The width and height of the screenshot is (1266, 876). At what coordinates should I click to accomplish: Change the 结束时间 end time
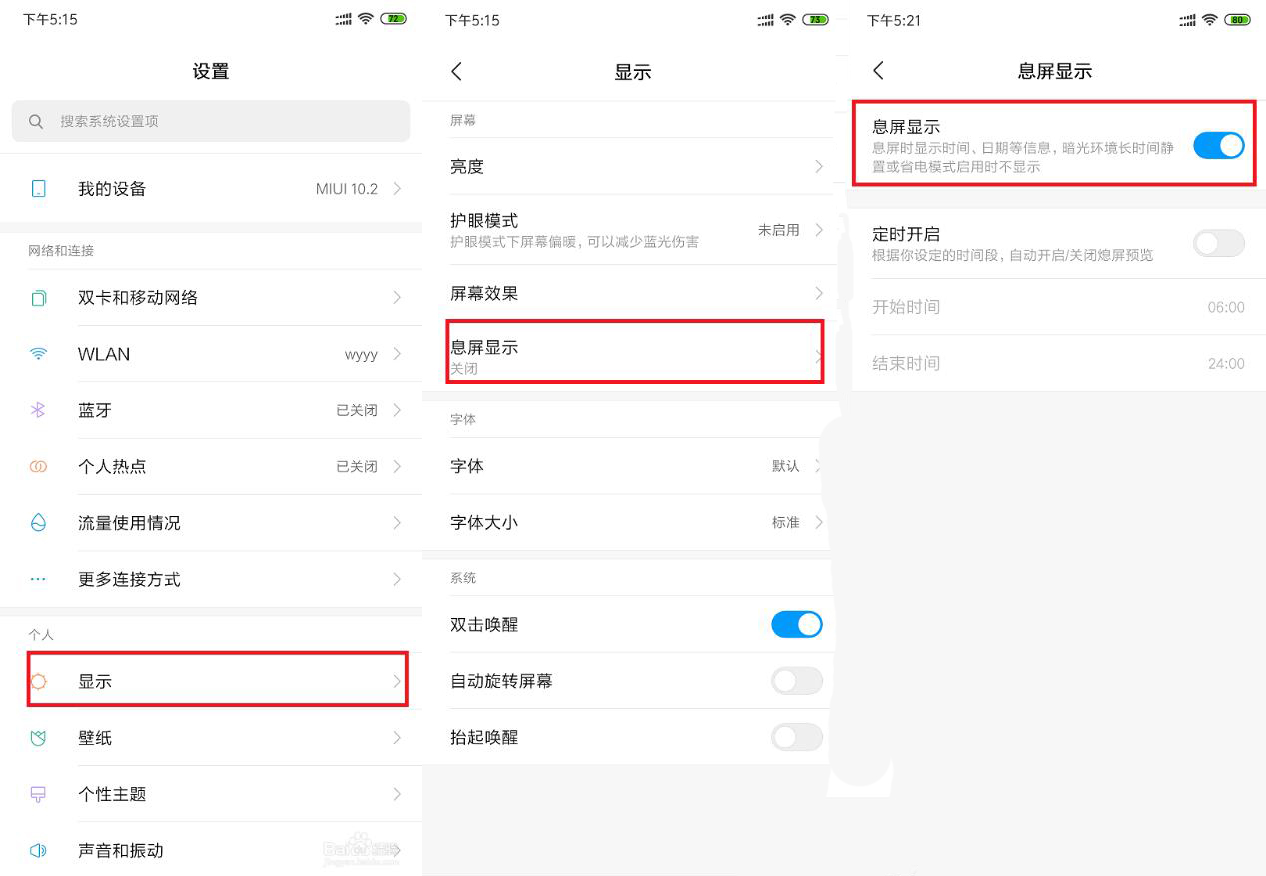(1055, 363)
